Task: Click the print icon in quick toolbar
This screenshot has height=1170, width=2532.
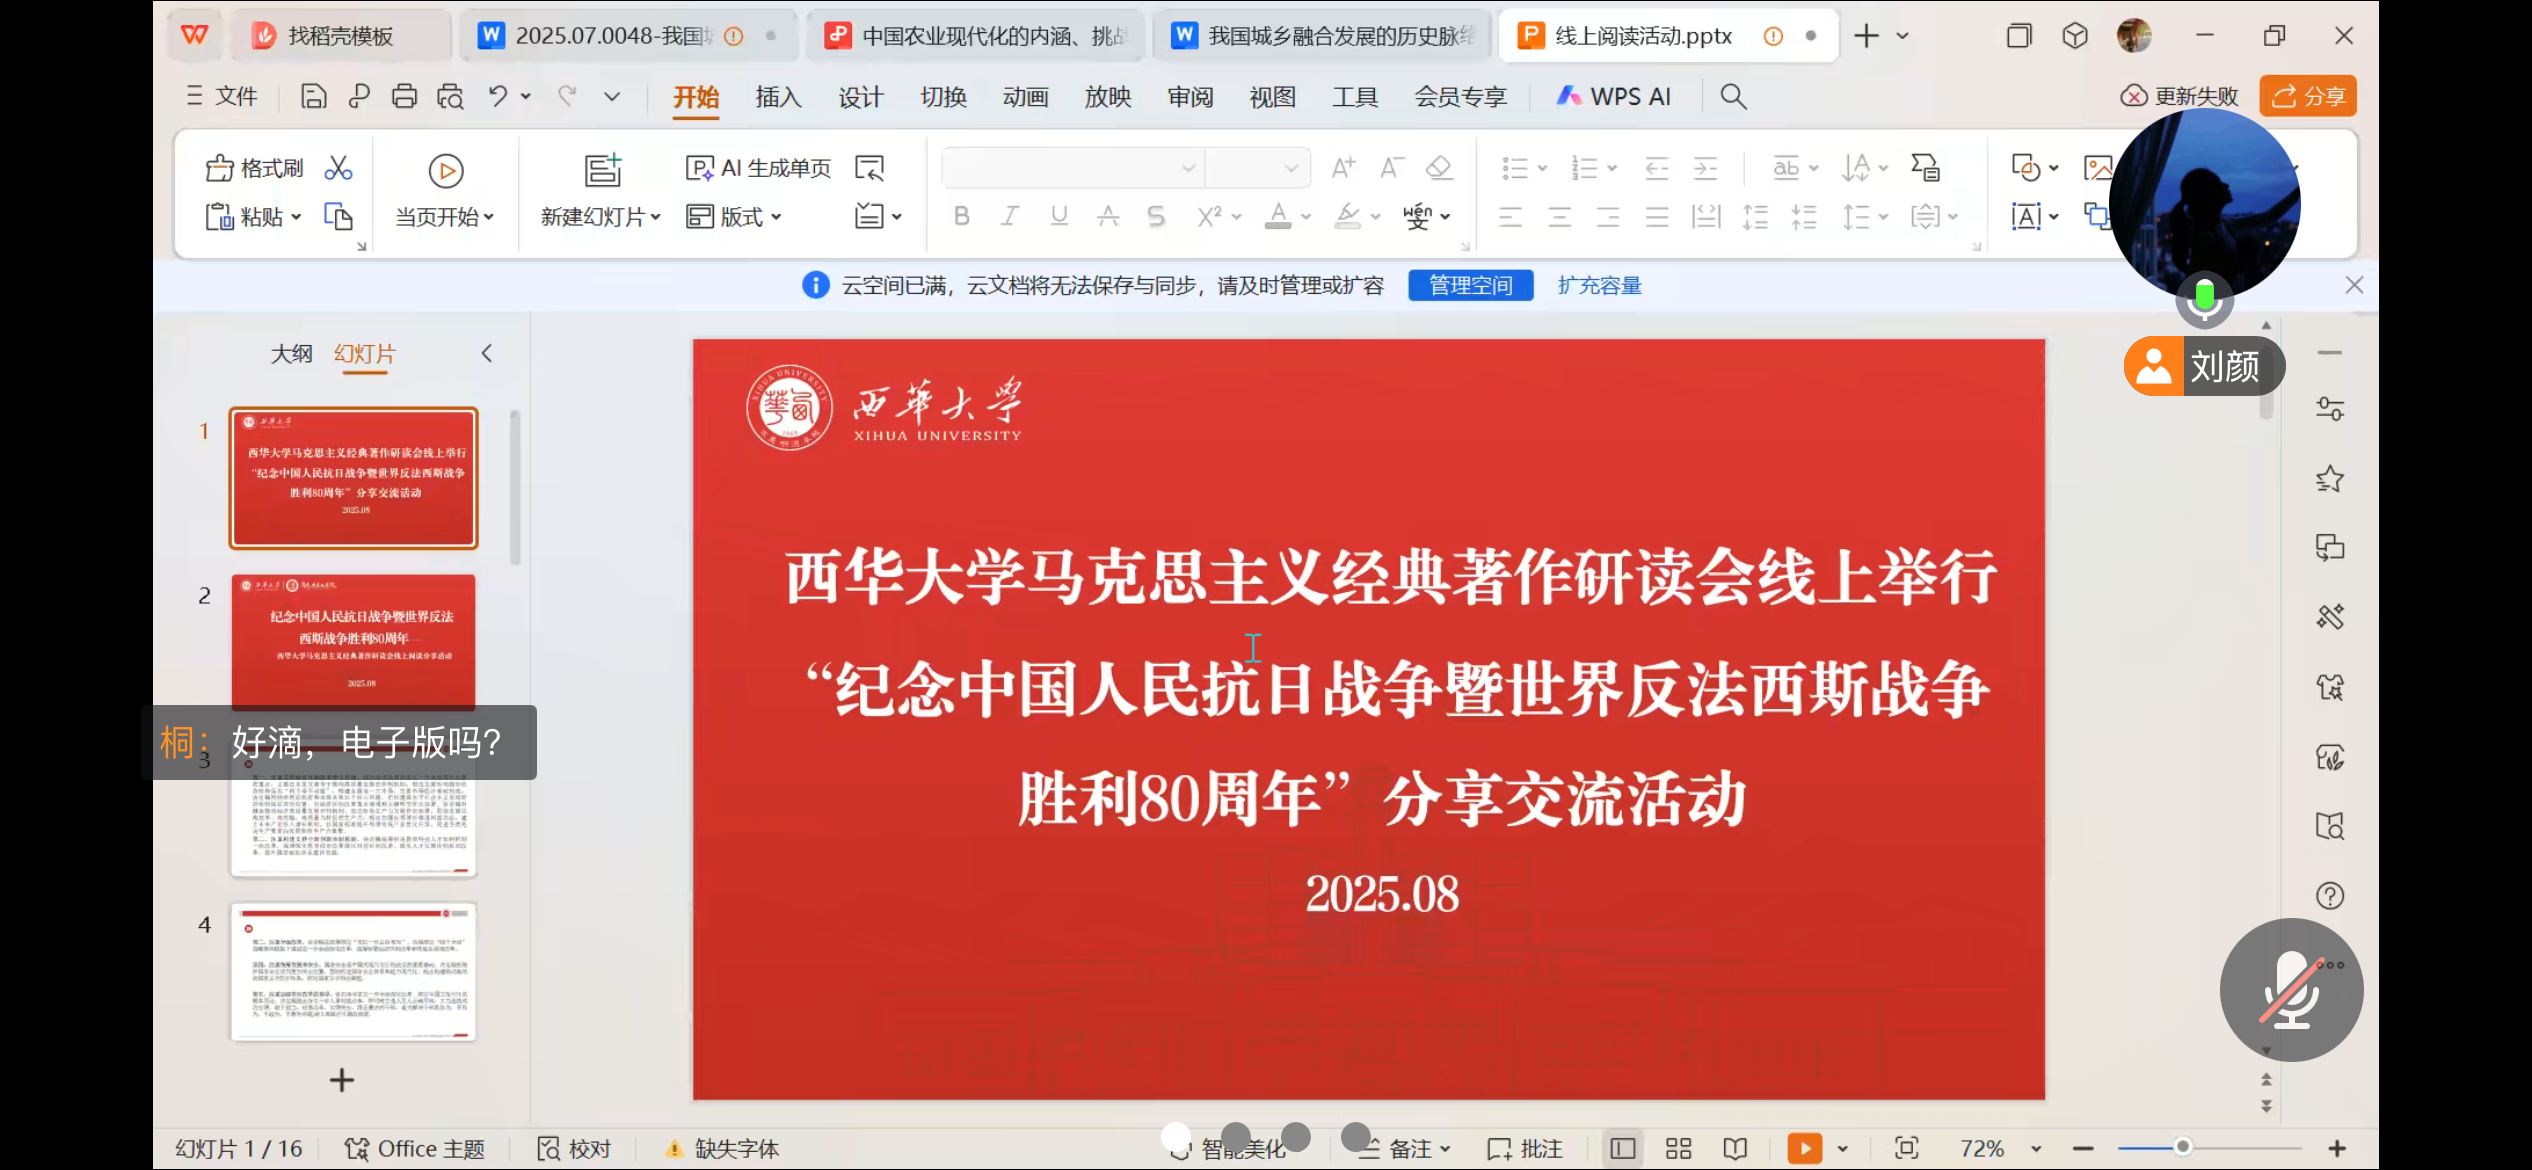Action: tap(404, 96)
